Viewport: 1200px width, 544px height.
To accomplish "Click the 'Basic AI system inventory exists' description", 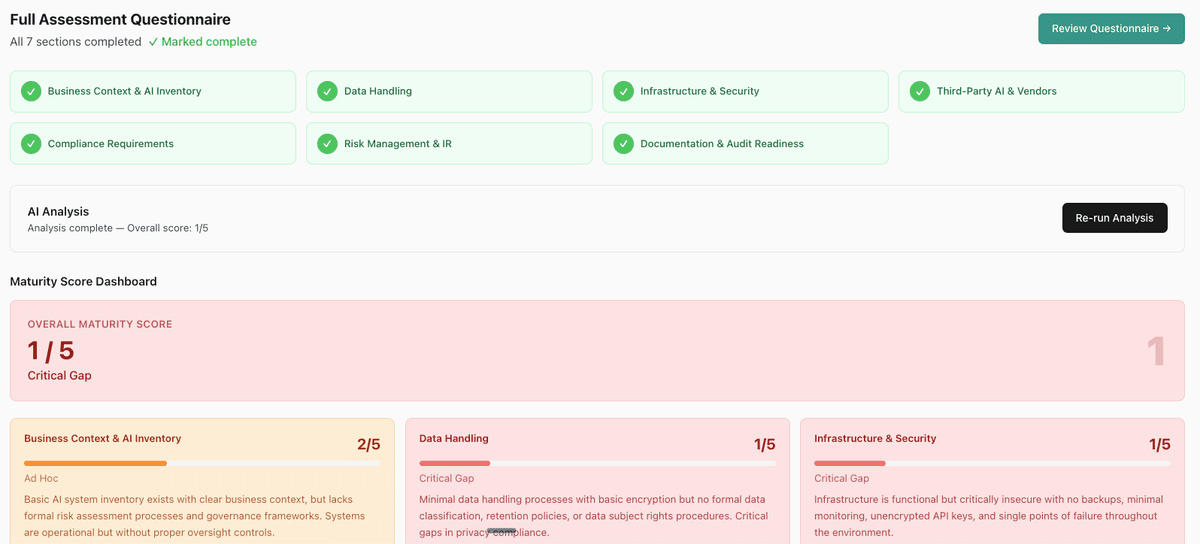I will (x=194, y=516).
